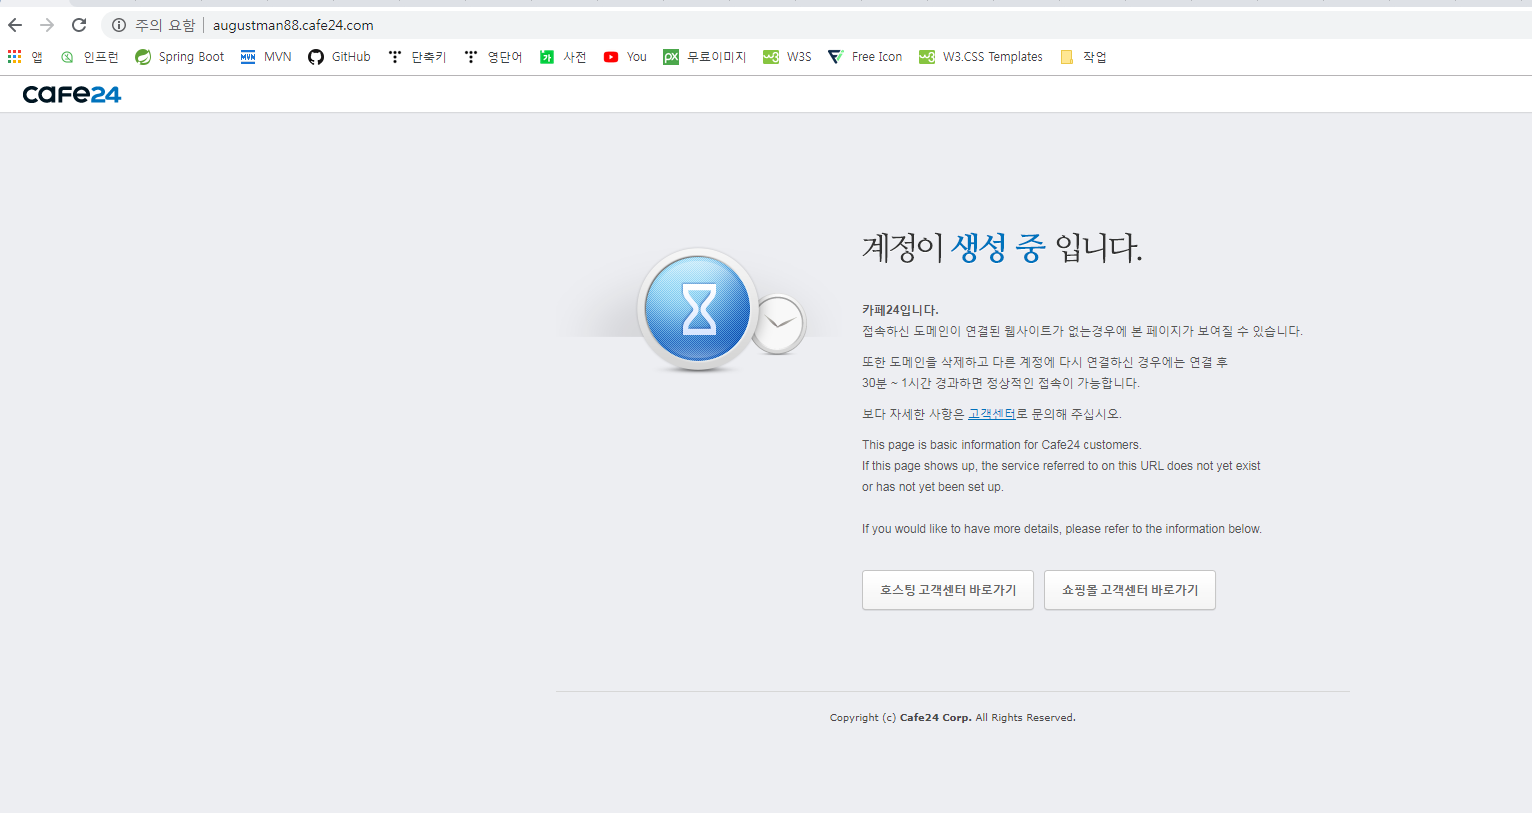Open the Spring Boot bookmark
The height and width of the screenshot is (813, 1532).
click(180, 57)
